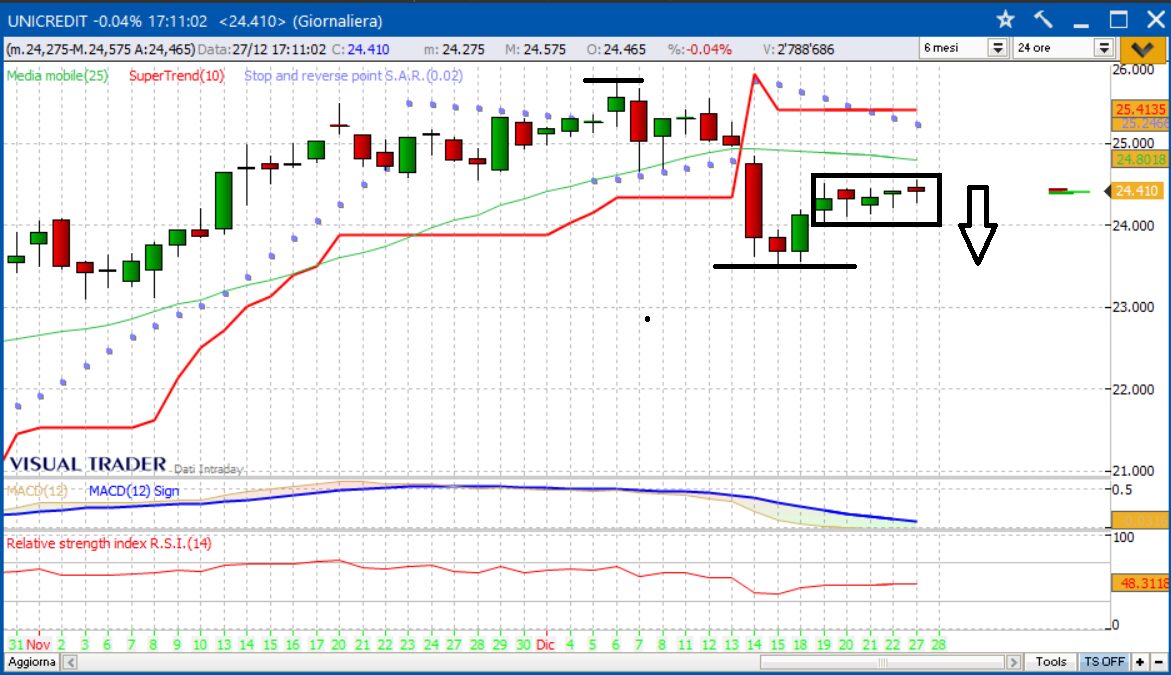
Task: Maximize the UNICREDIT chart window
Action: pos(1118,20)
